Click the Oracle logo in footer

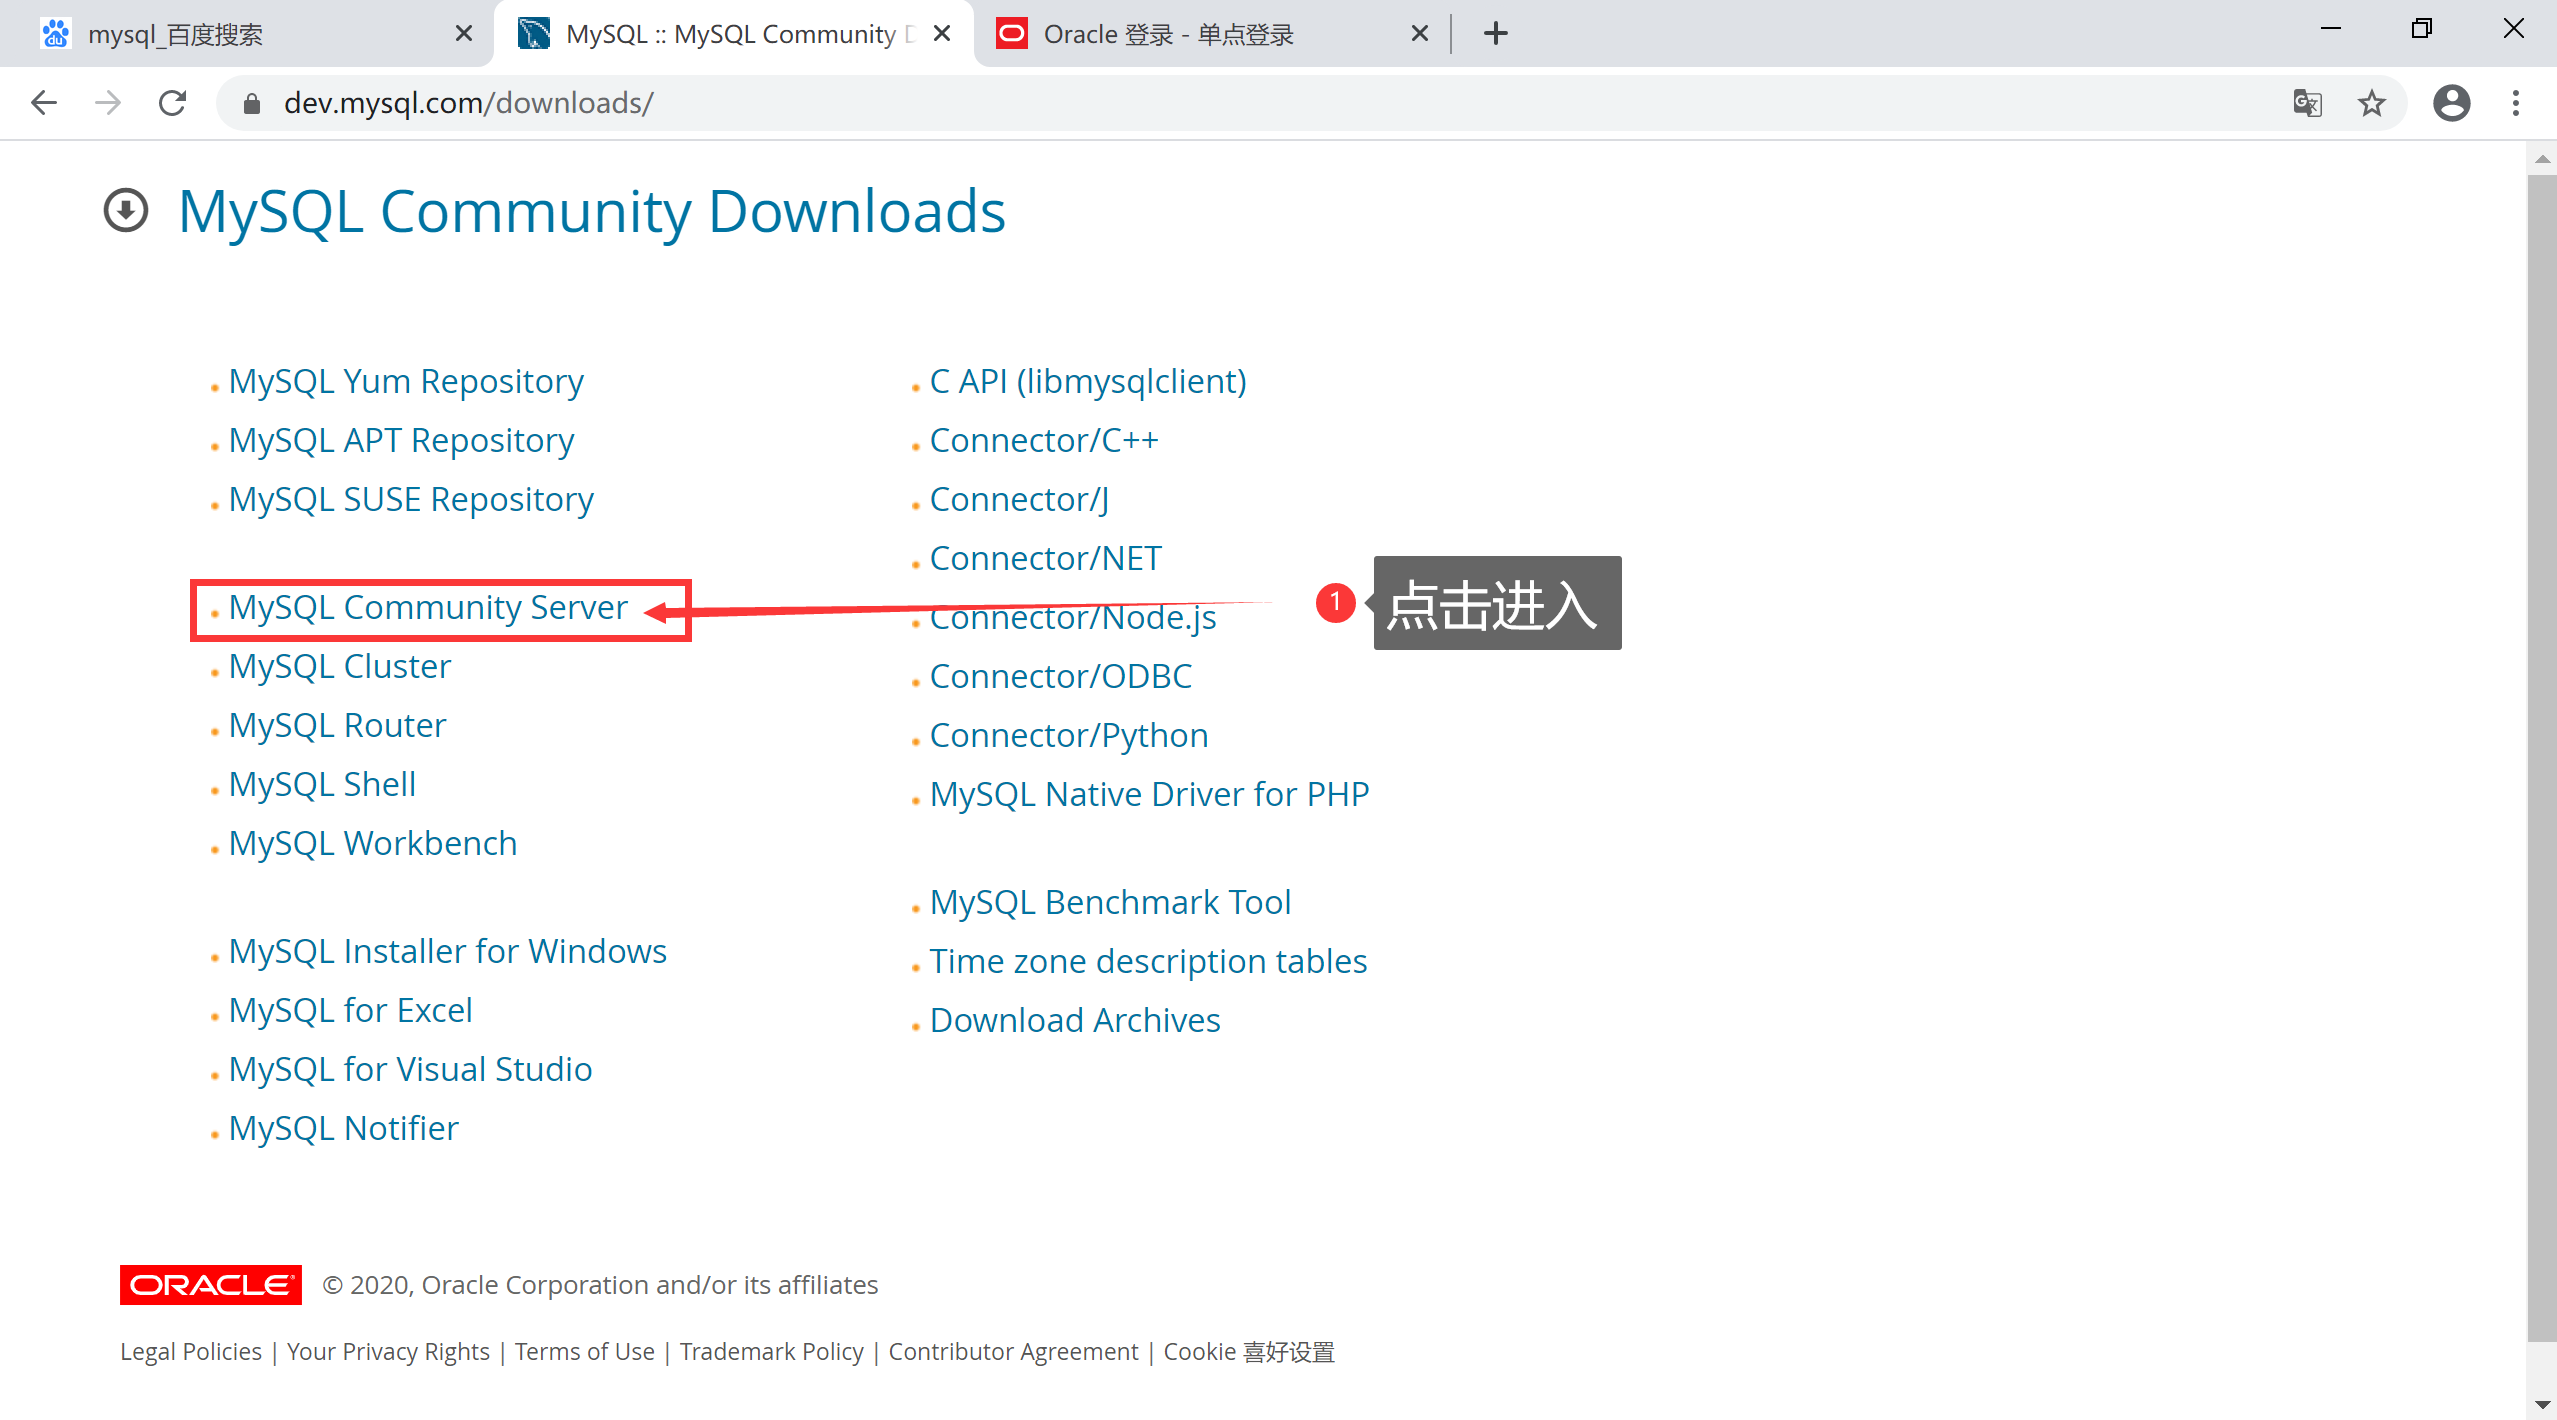(x=210, y=1285)
